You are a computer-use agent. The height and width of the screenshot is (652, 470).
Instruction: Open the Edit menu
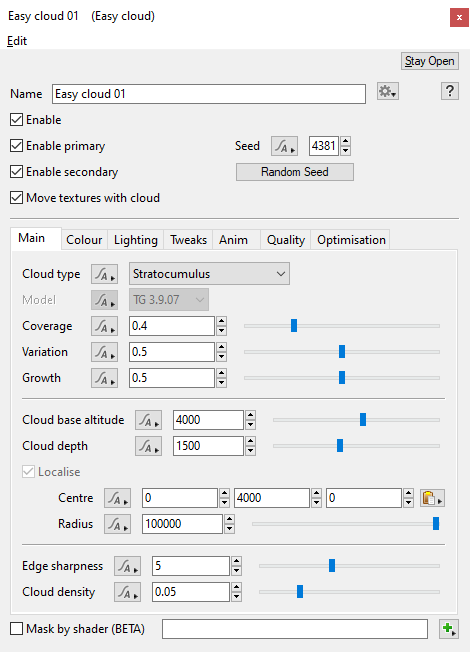[x=17, y=41]
